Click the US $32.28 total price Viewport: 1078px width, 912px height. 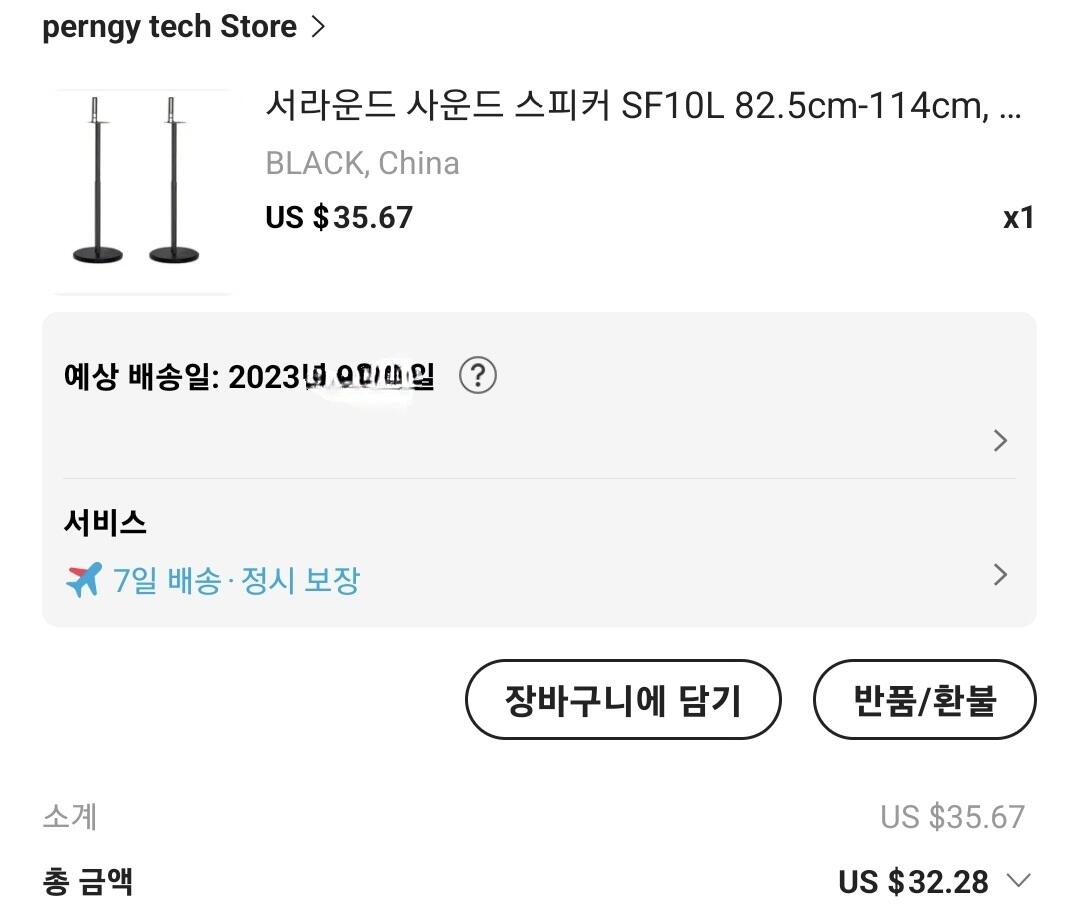coord(913,882)
